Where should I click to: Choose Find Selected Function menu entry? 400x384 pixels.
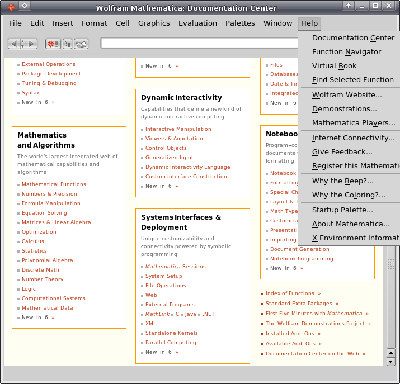(x=350, y=80)
